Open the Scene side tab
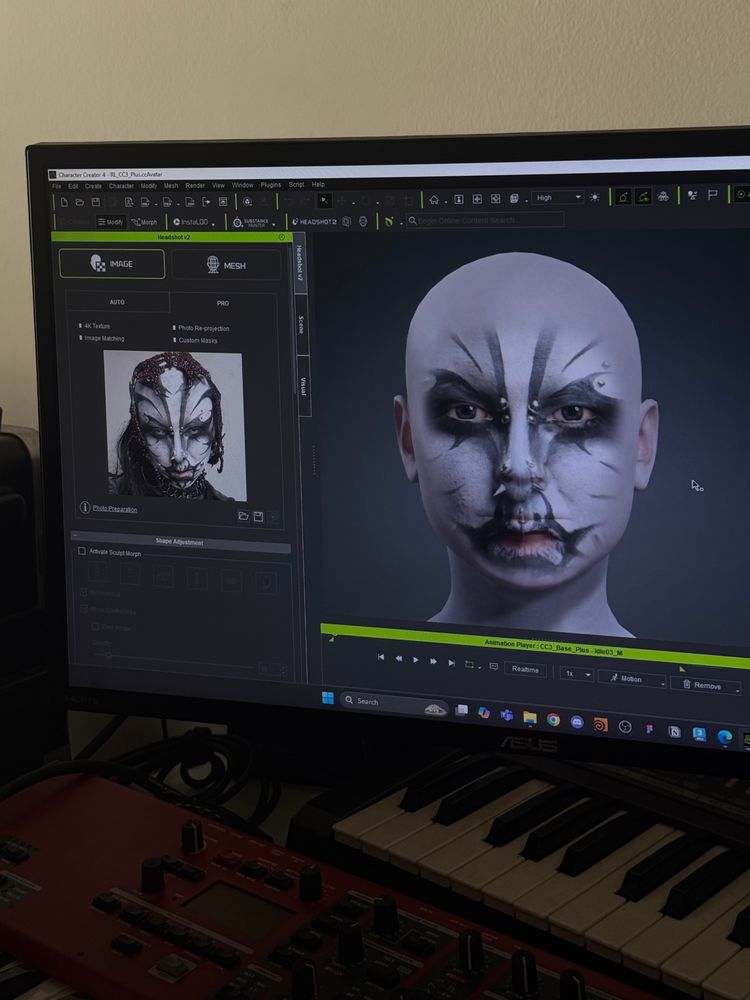This screenshot has height=1000, width=750. 302,325
